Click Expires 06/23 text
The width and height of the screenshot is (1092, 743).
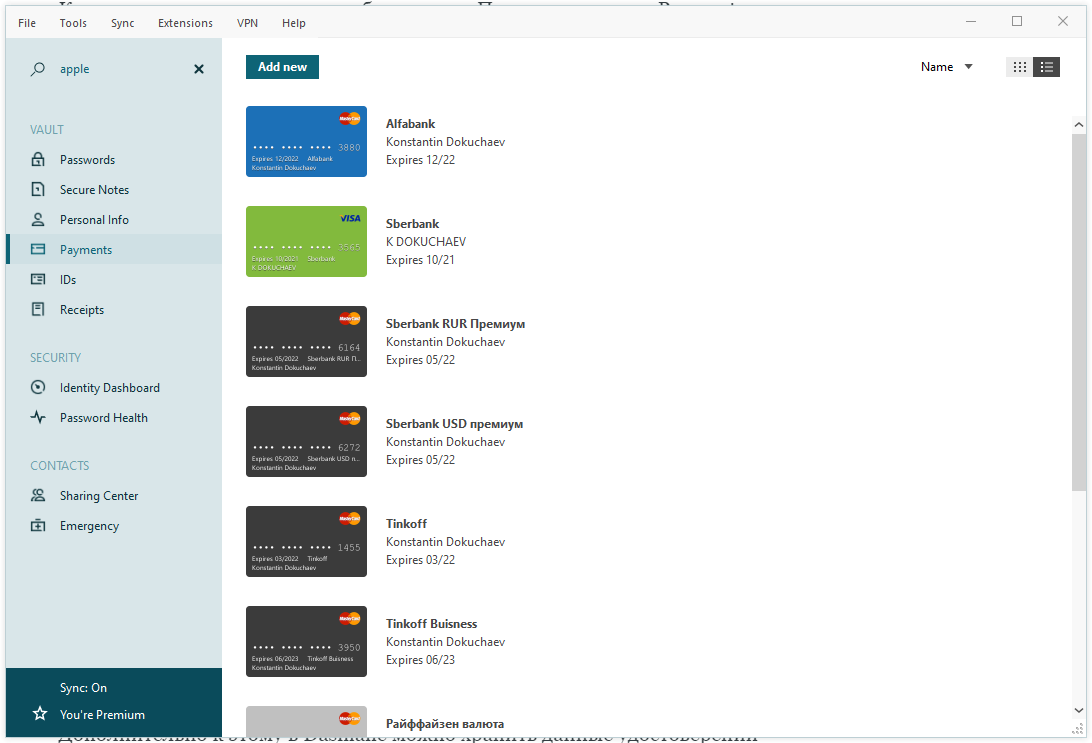coord(421,659)
